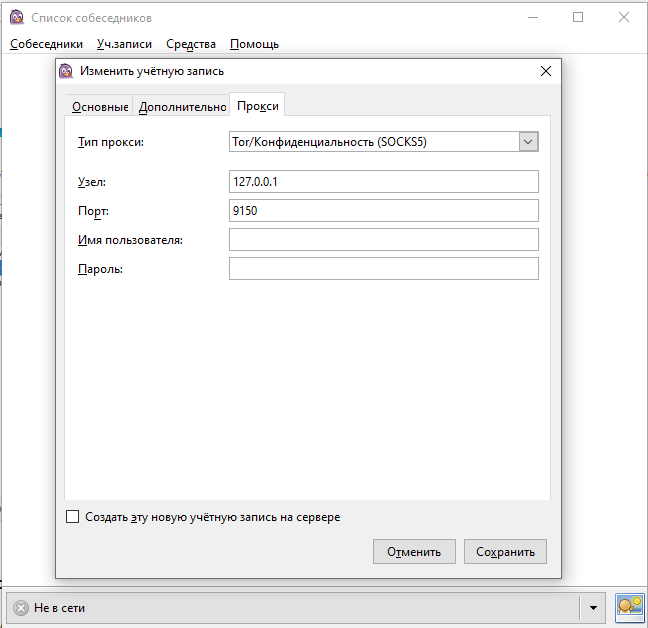Click the empty Пароль input field
This screenshot has width=648, height=628.
(383, 269)
